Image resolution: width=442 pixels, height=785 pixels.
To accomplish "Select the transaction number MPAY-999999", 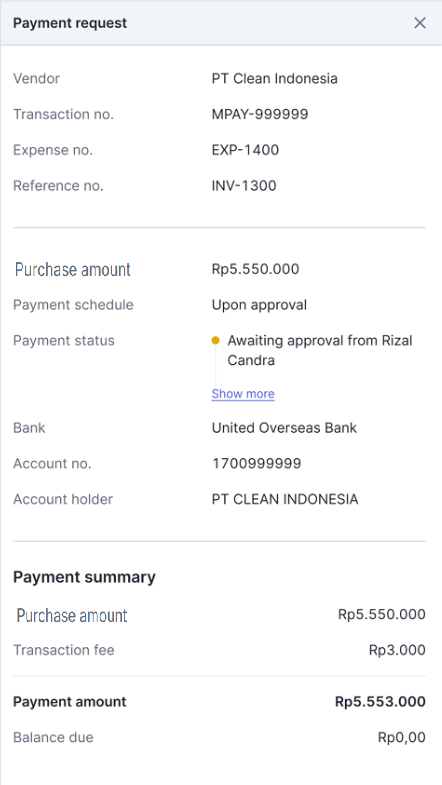I will [260, 115].
